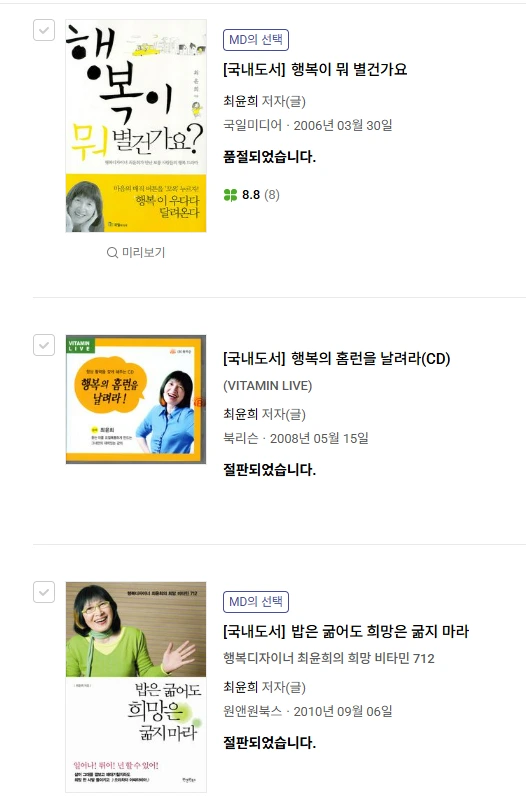526x806 pixels.
Task: Open the 행복이 뭐 별건가요 book cover thumbnail
Action: tap(136, 126)
